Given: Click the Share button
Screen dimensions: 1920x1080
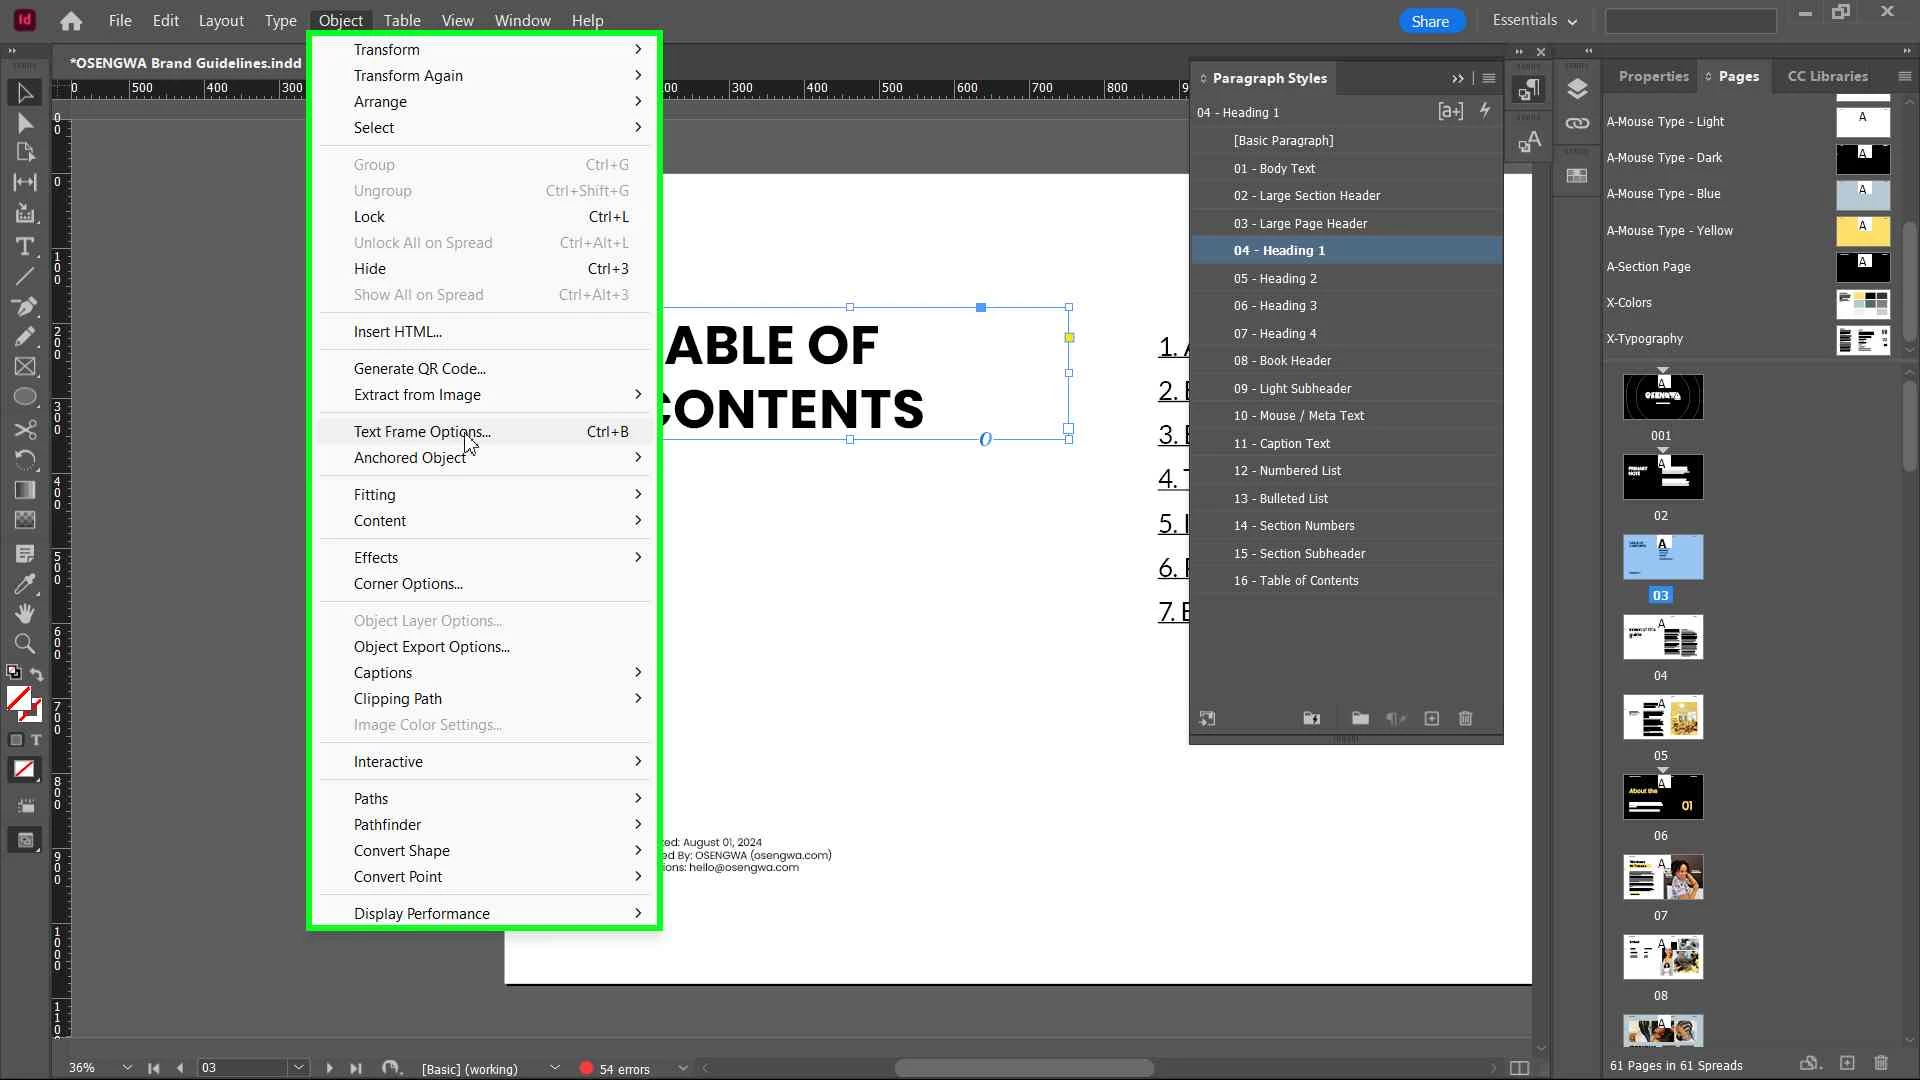Looking at the screenshot, I should [x=1430, y=21].
